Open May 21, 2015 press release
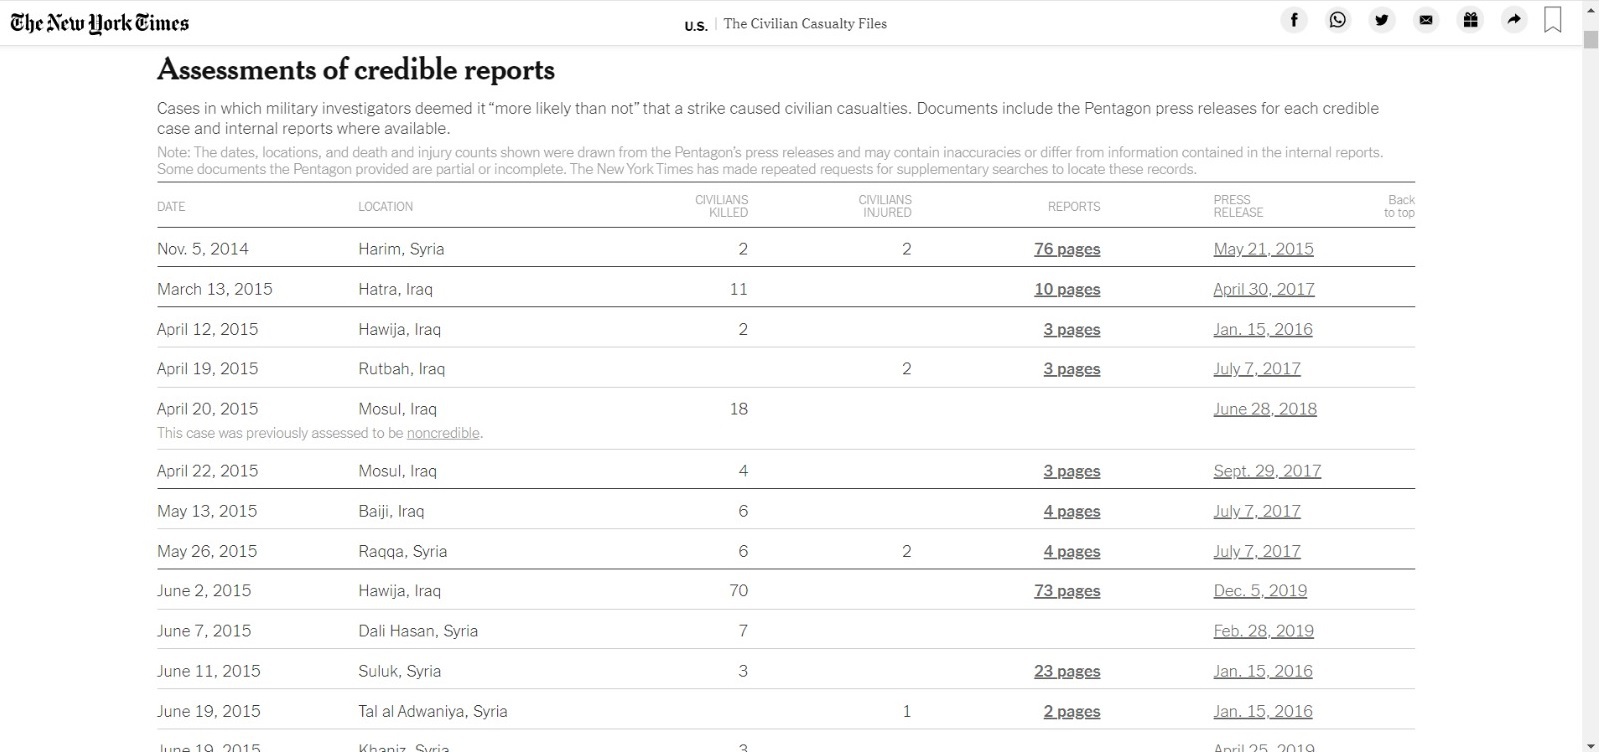1600x755 pixels. coord(1263,249)
